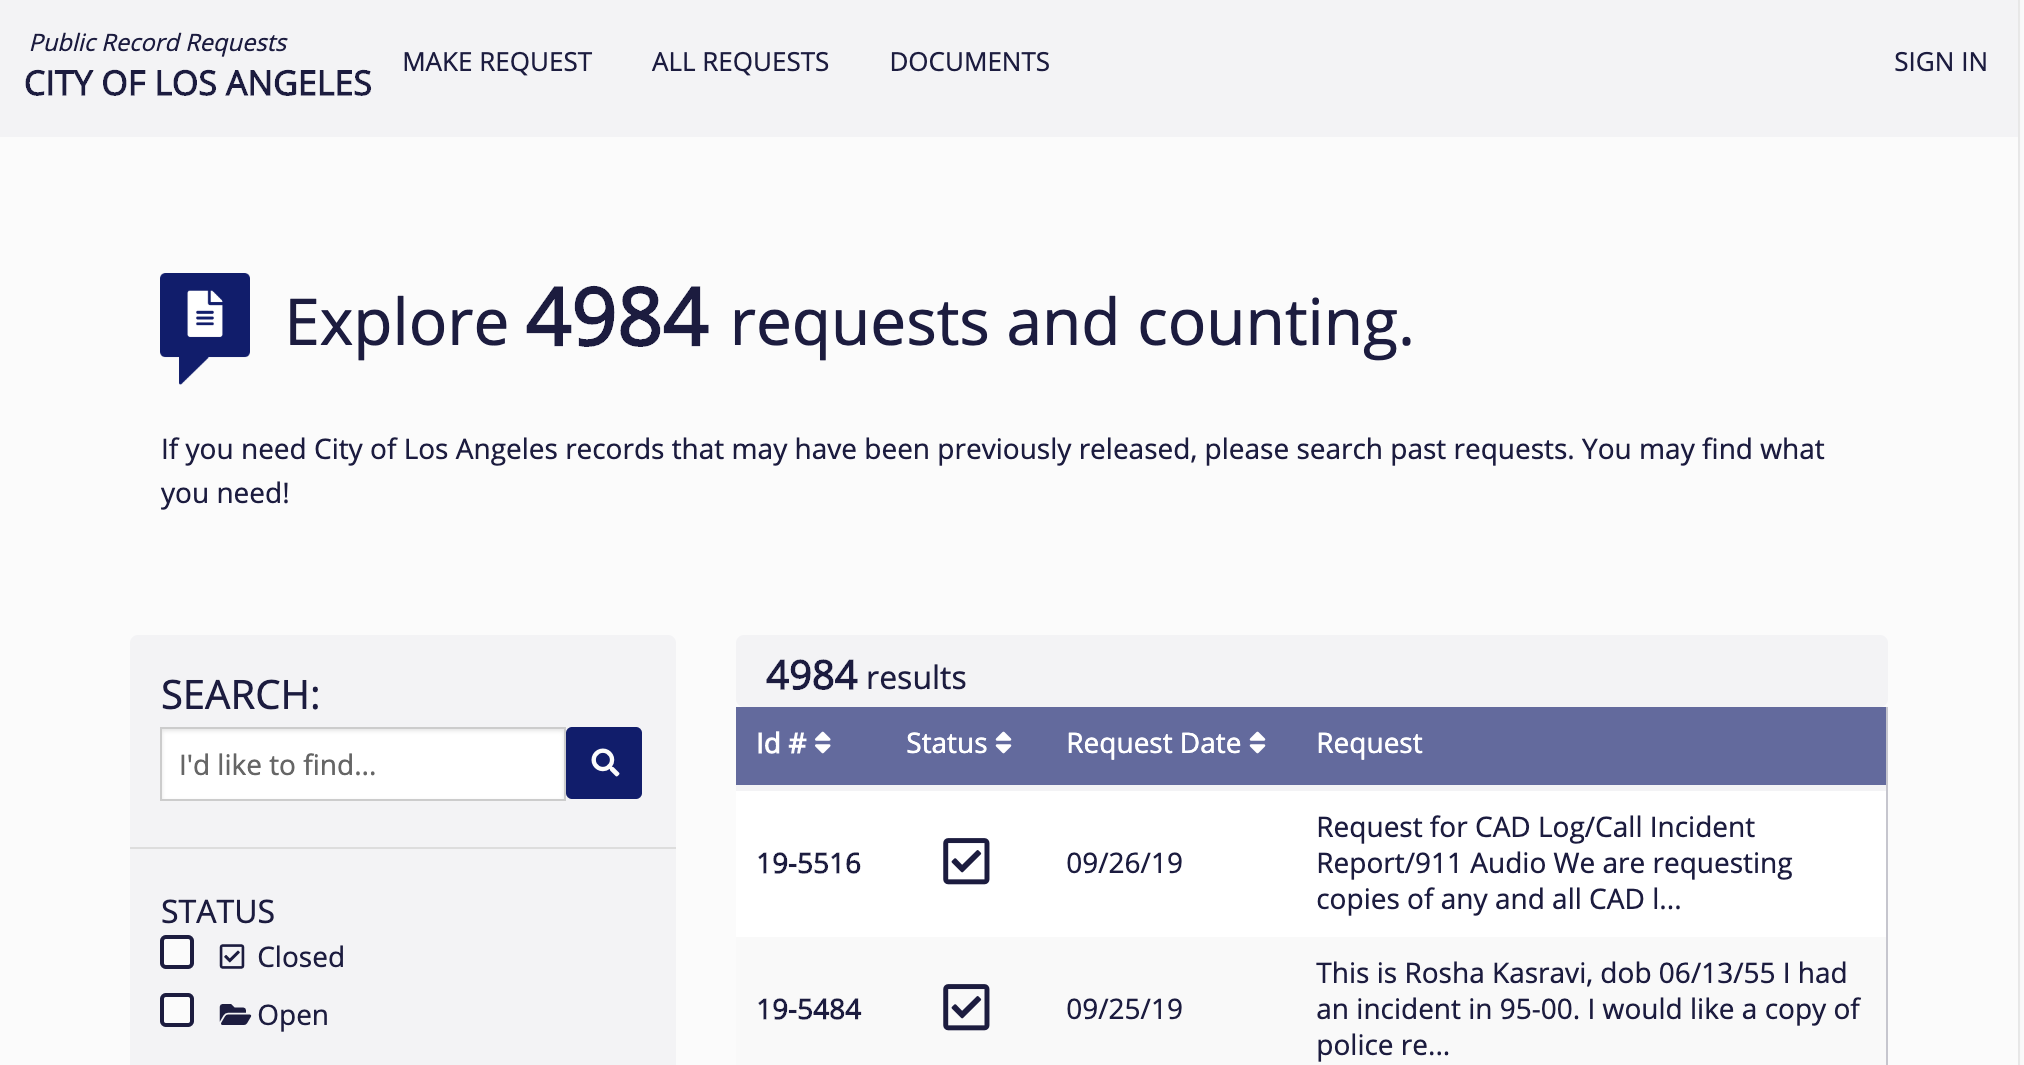Sort results by Request Date column
2024x1065 pixels.
(1166, 743)
